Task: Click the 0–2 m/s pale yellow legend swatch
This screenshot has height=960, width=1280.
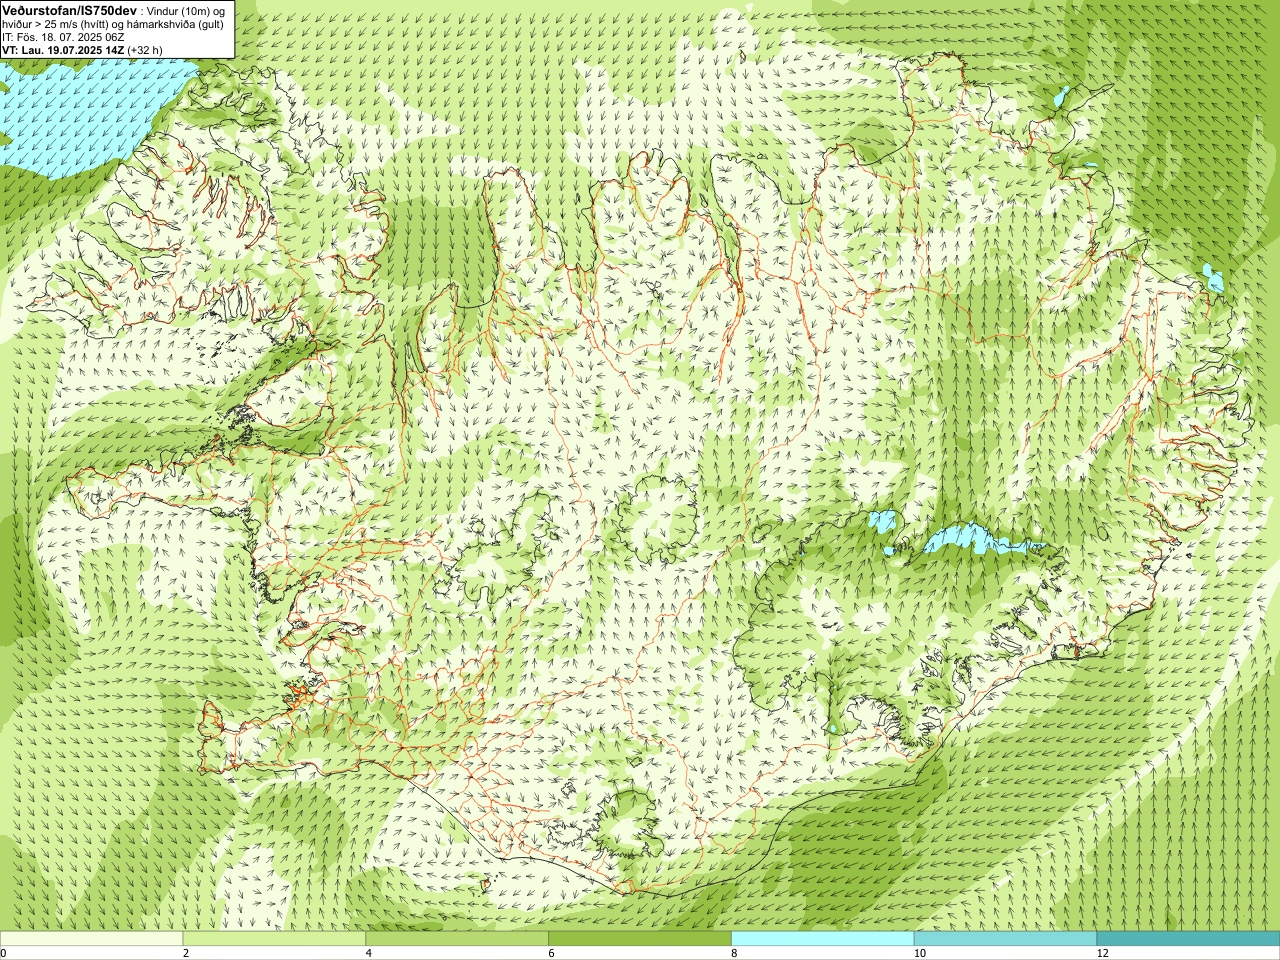Action: pos(91,939)
